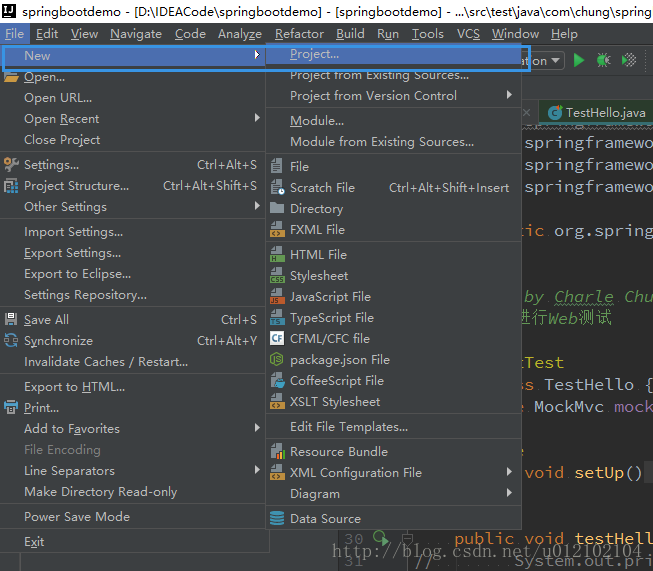Image resolution: width=653 pixels, height=571 pixels.
Task: Close the editor tab left of TestHello.java
Action: (x=526, y=112)
